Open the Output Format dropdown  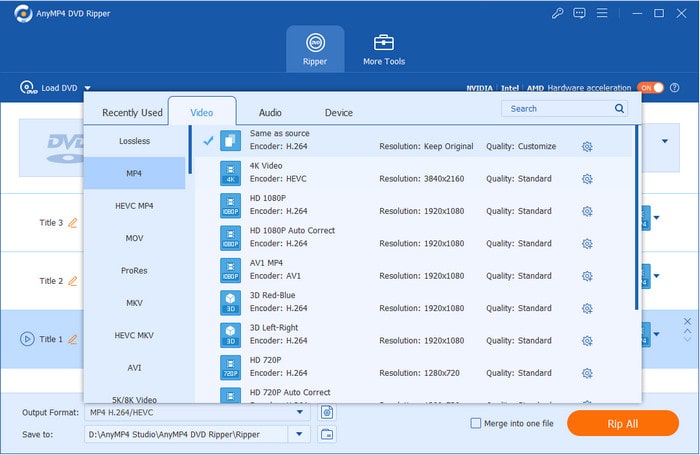point(300,412)
